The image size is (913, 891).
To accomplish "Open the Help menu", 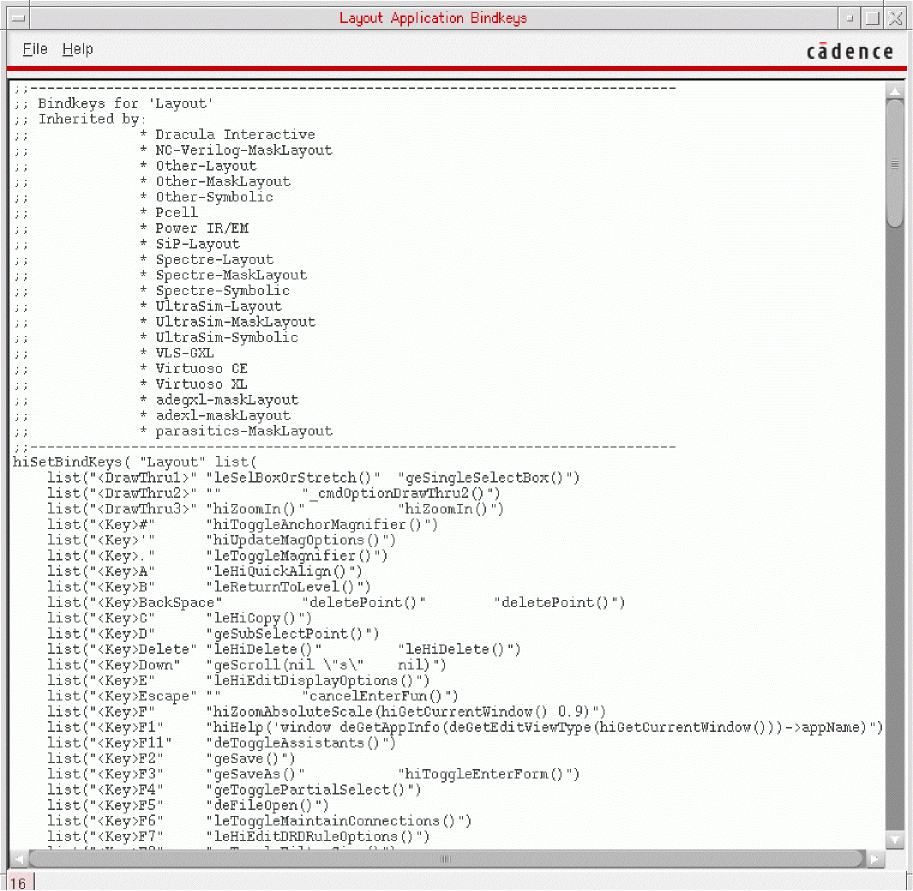I will coord(77,50).
